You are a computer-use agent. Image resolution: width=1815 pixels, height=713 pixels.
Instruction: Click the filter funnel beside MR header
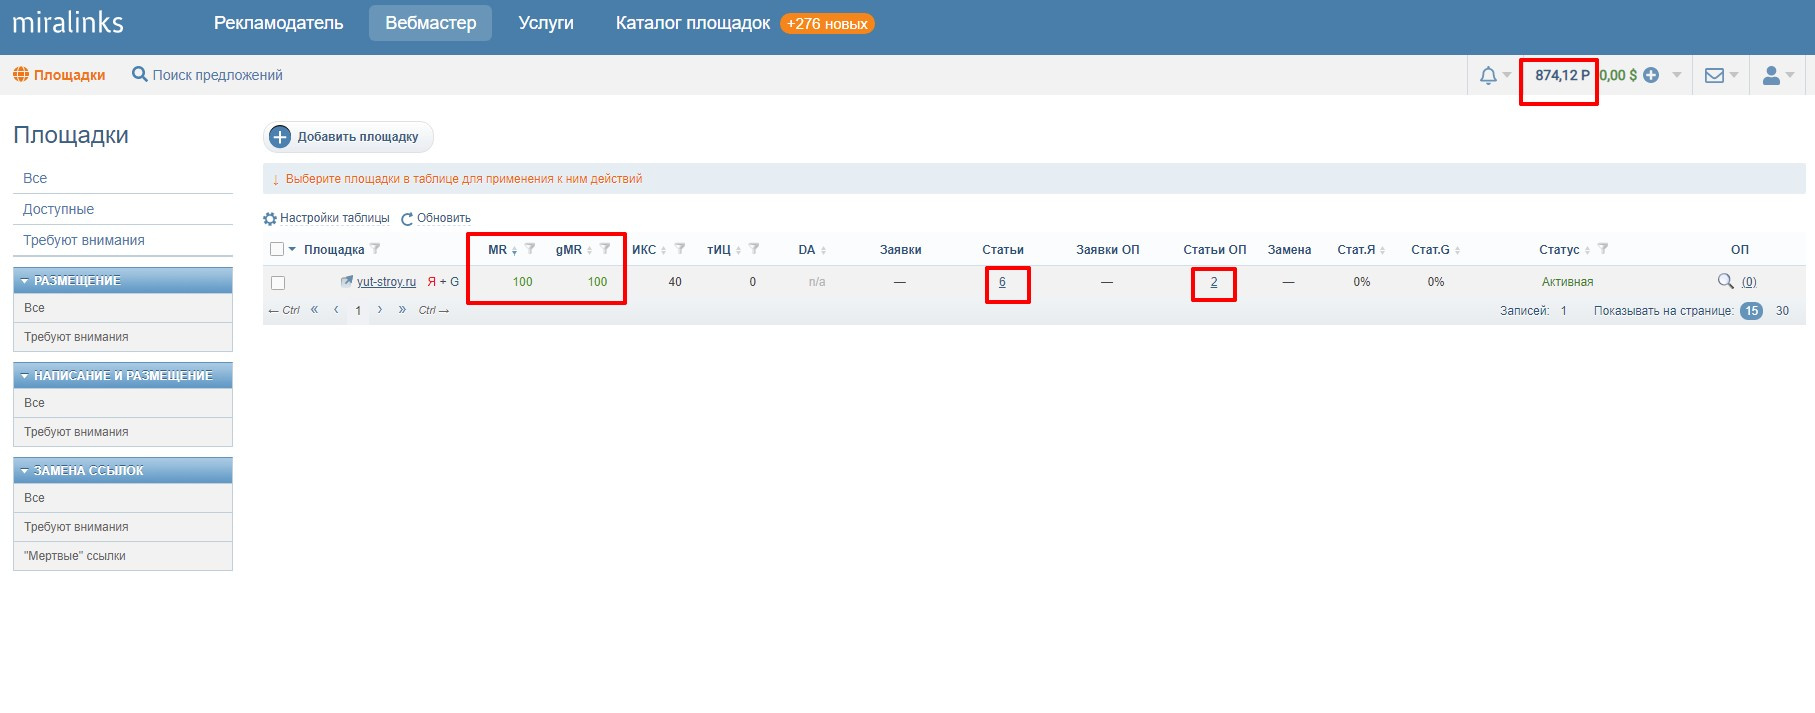click(530, 249)
